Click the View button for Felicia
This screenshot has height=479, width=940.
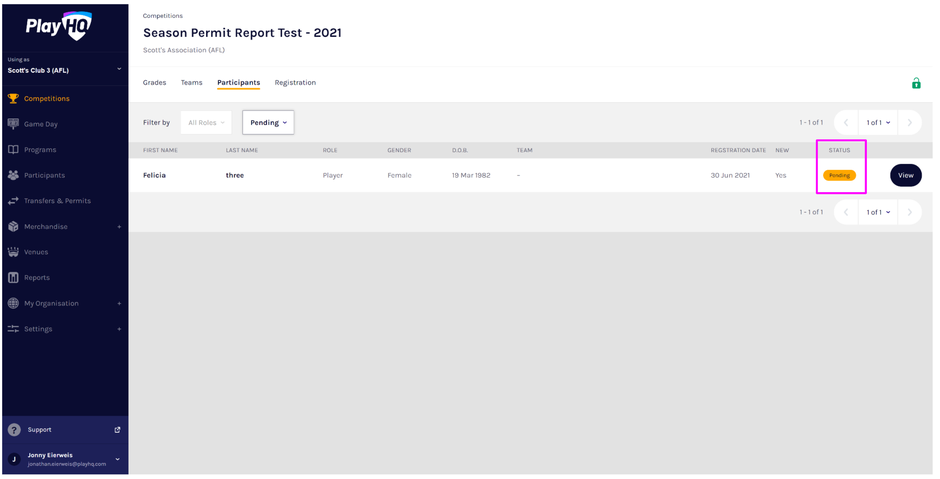[905, 175]
